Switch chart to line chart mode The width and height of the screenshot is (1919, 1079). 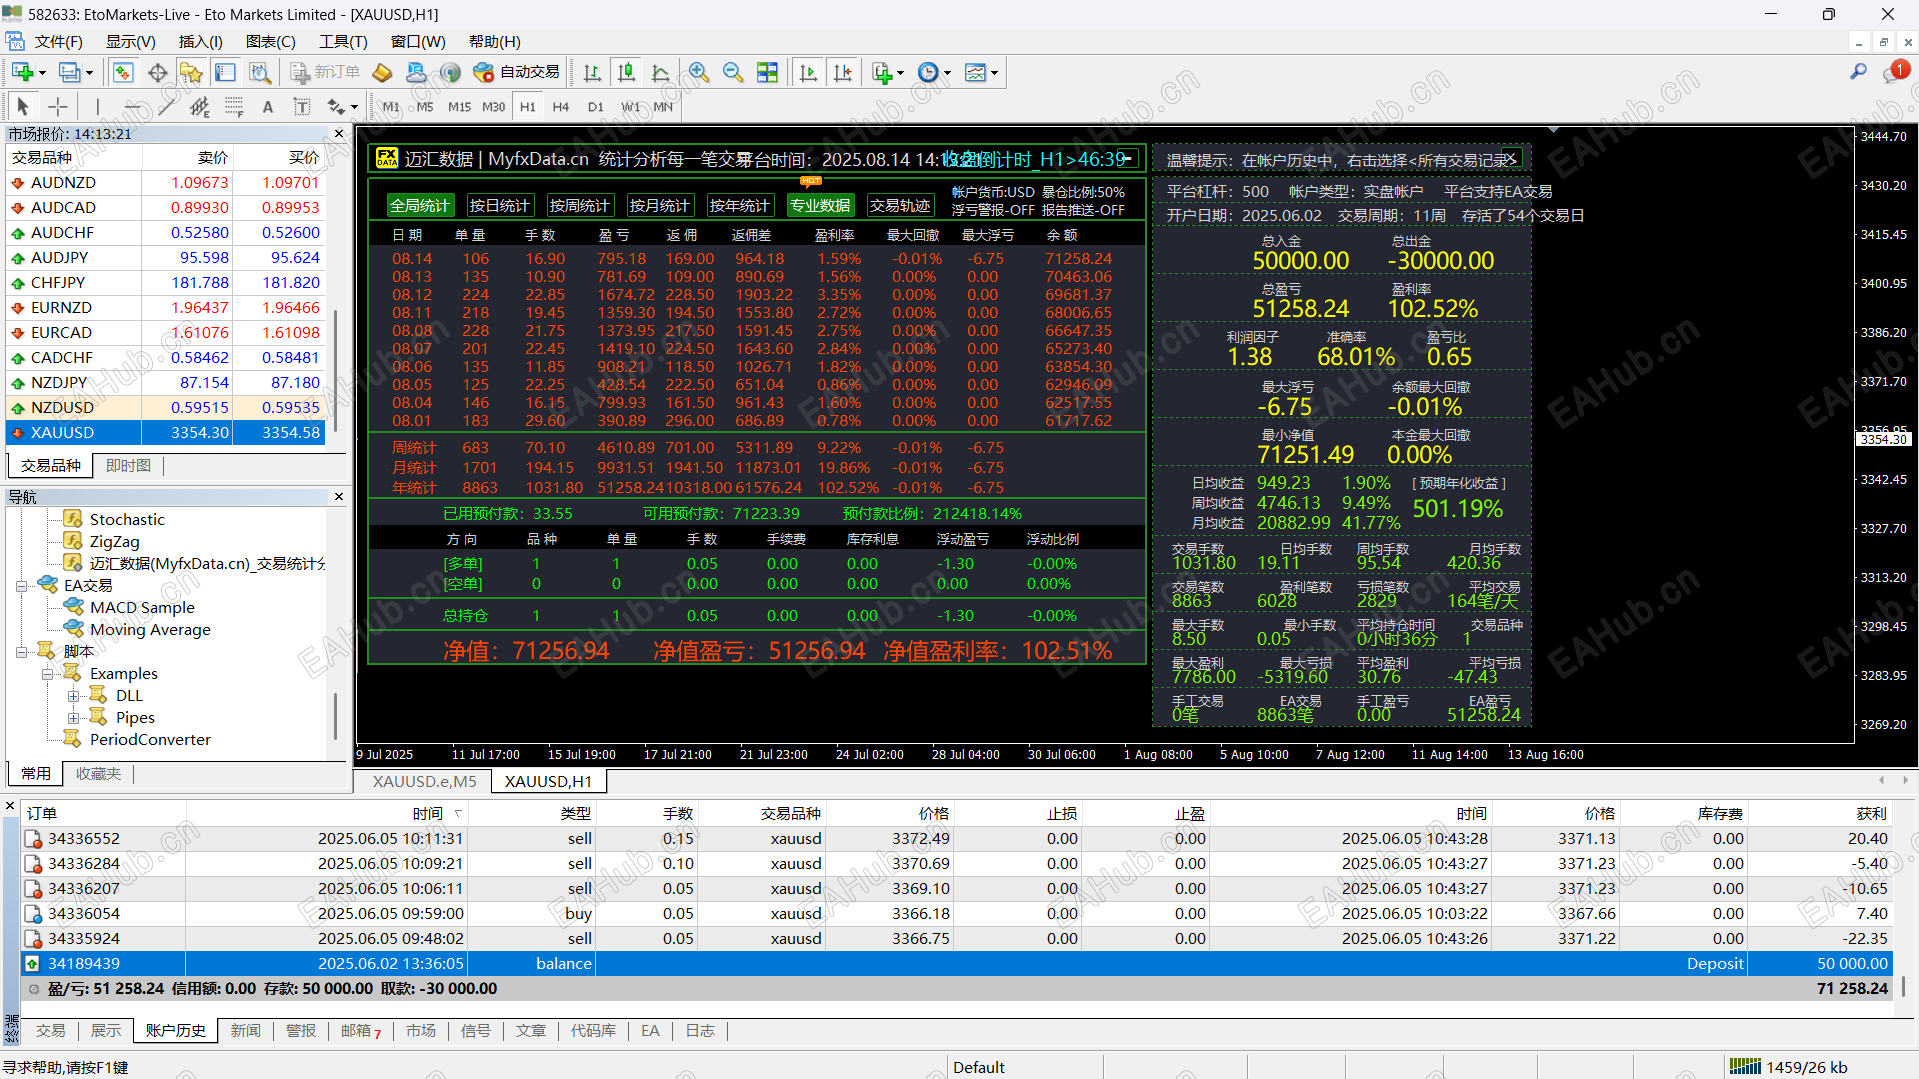click(660, 72)
